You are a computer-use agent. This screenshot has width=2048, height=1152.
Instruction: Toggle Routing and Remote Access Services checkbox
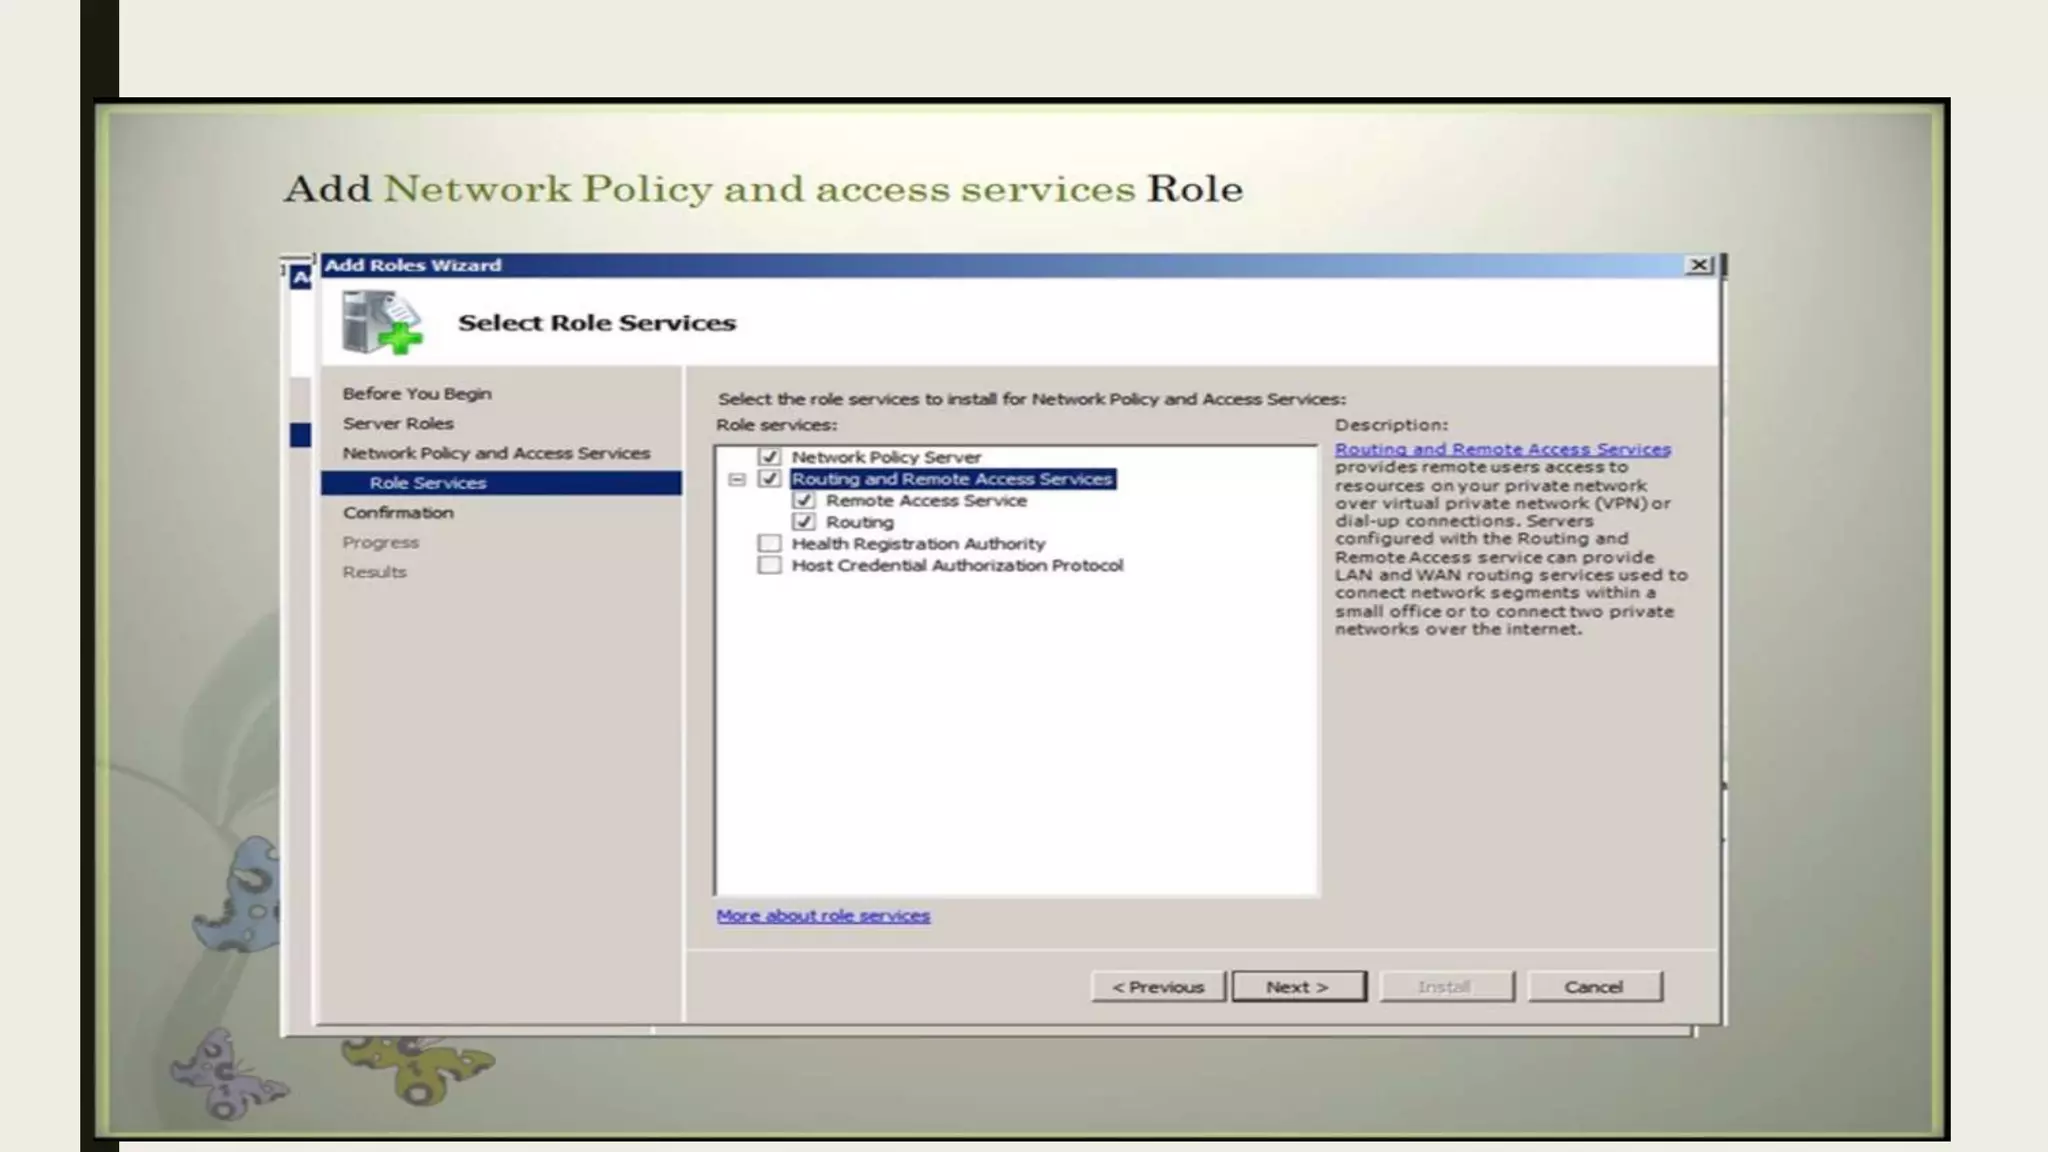point(769,479)
